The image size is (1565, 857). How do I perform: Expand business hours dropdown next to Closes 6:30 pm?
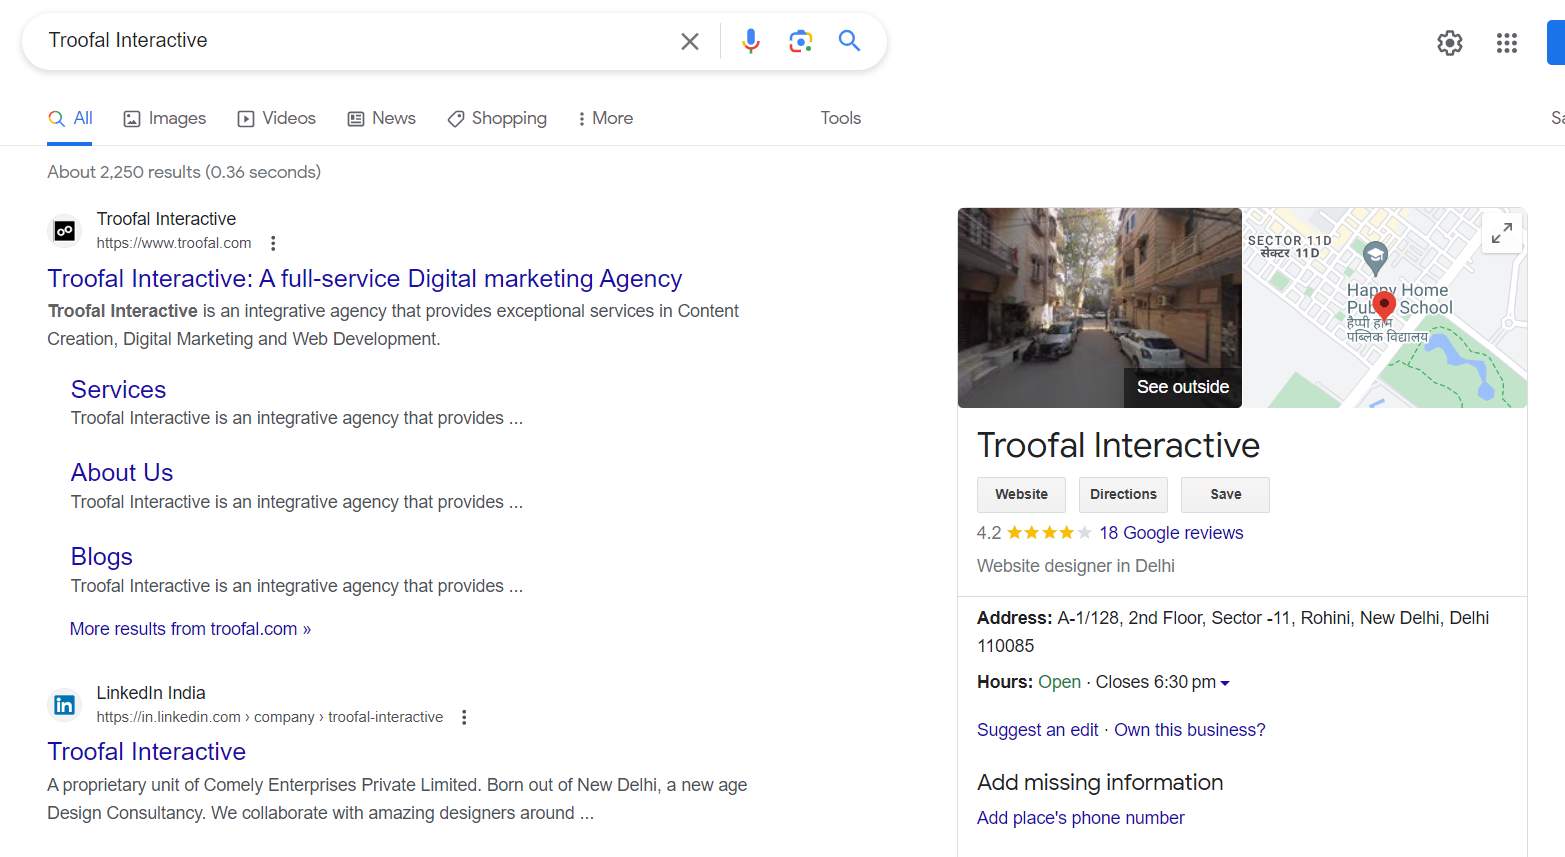[x=1225, y=683]
